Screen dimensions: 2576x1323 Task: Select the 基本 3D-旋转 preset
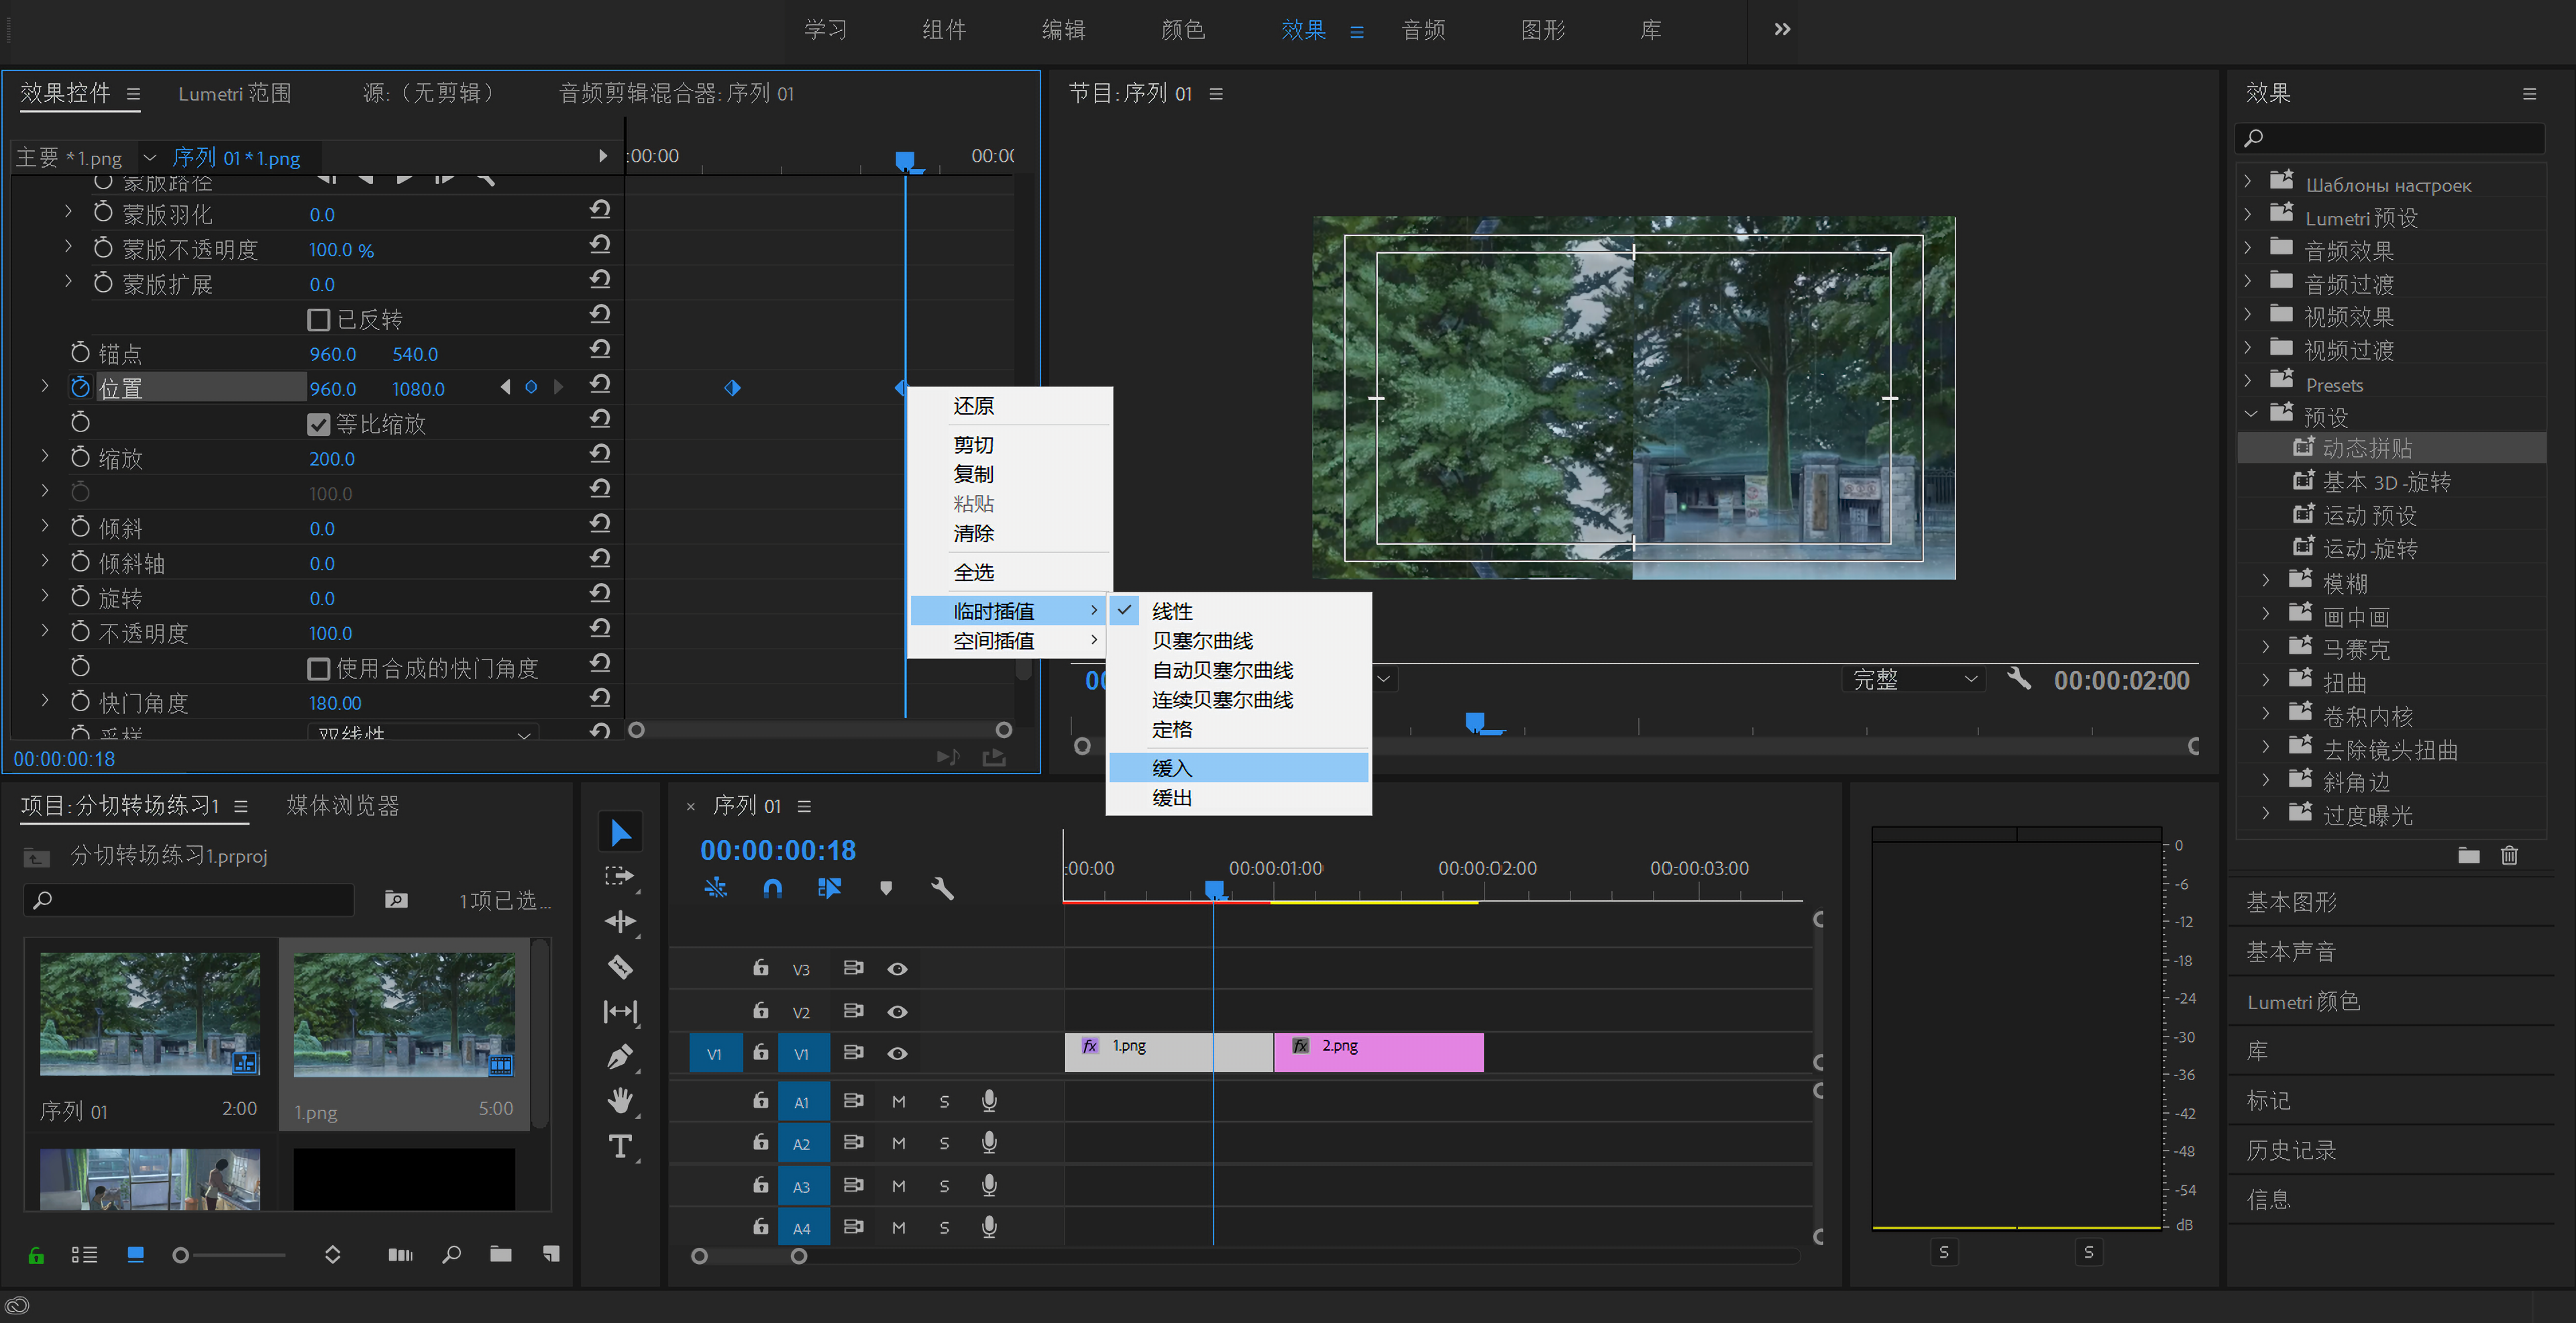[2386, 482]
